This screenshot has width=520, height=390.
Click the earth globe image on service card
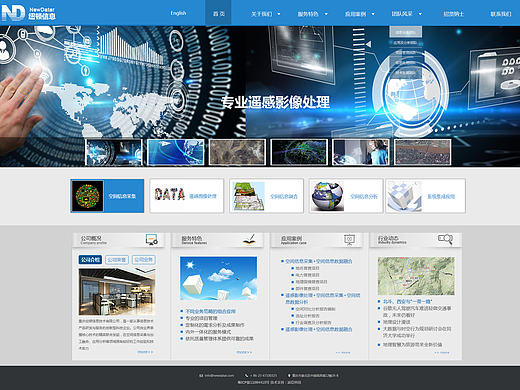pos(327,196)
